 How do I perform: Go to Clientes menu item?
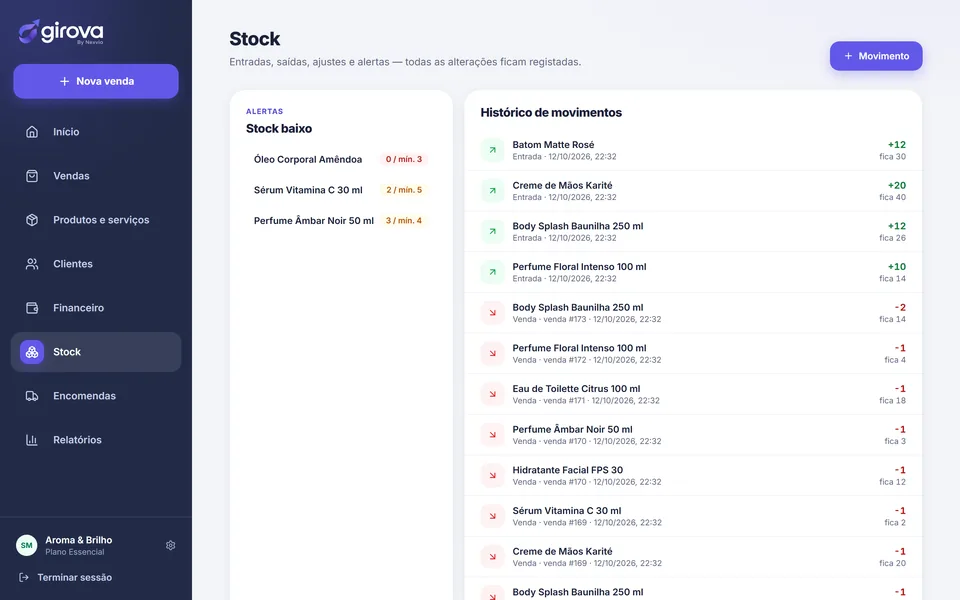click(x=96, y=264)
